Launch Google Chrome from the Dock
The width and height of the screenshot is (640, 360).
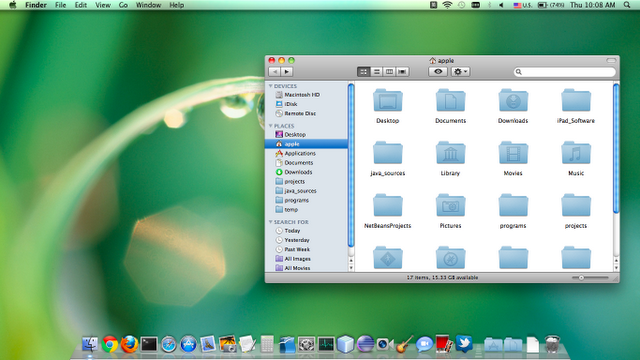(x=110, y=344)
